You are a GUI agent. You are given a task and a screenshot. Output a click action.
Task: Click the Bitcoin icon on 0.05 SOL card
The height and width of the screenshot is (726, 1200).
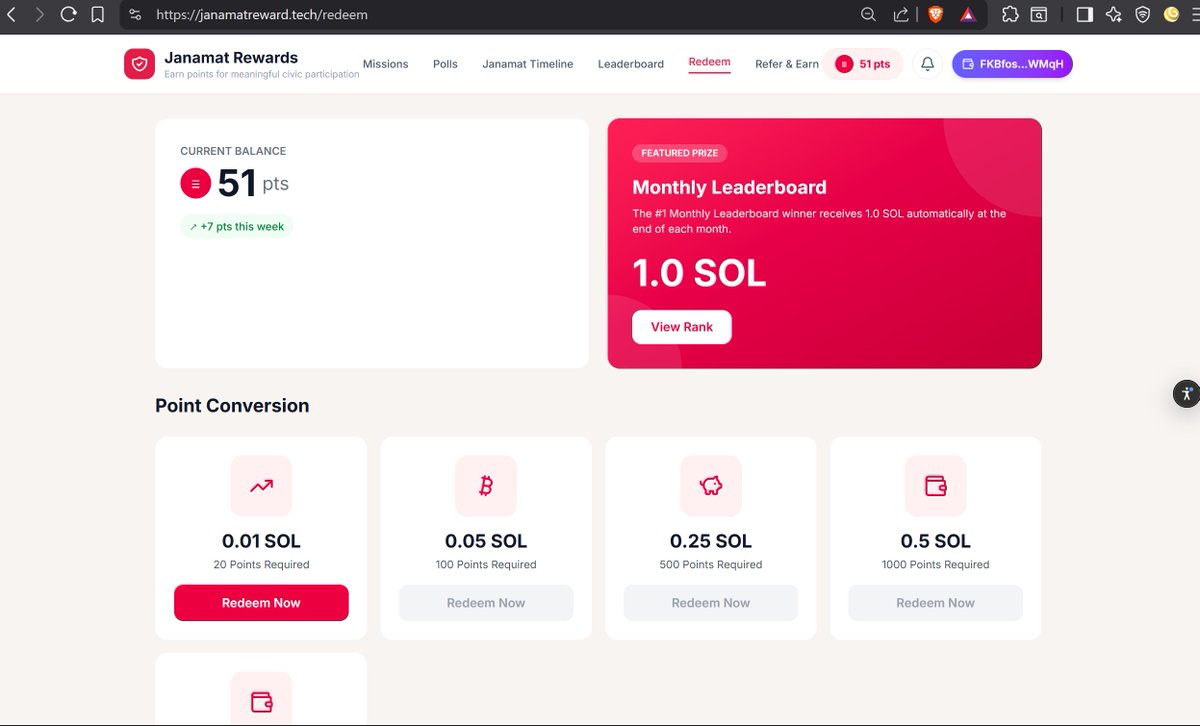(486, 486)
